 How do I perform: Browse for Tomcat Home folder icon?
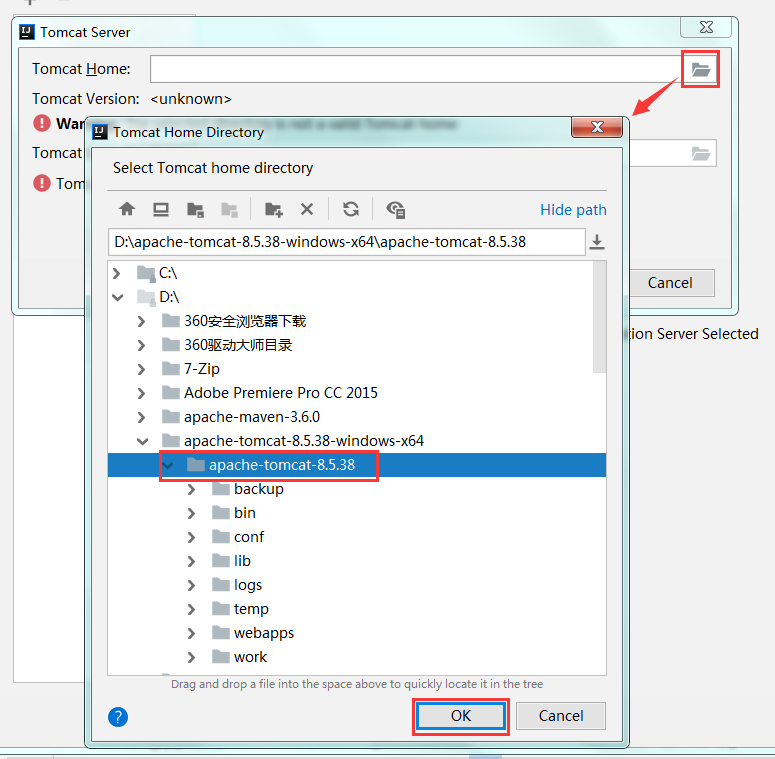pyautogui.click(x=700, y=69)
